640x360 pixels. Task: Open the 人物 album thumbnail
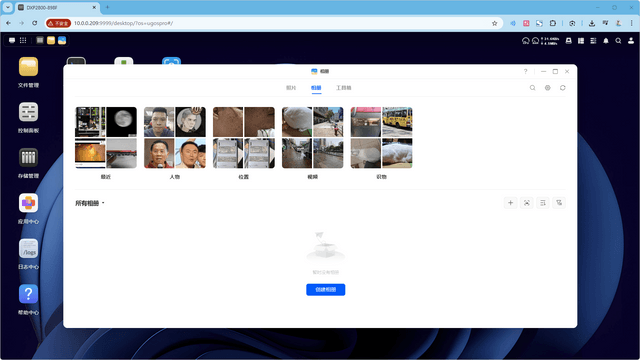coord(175,138)
